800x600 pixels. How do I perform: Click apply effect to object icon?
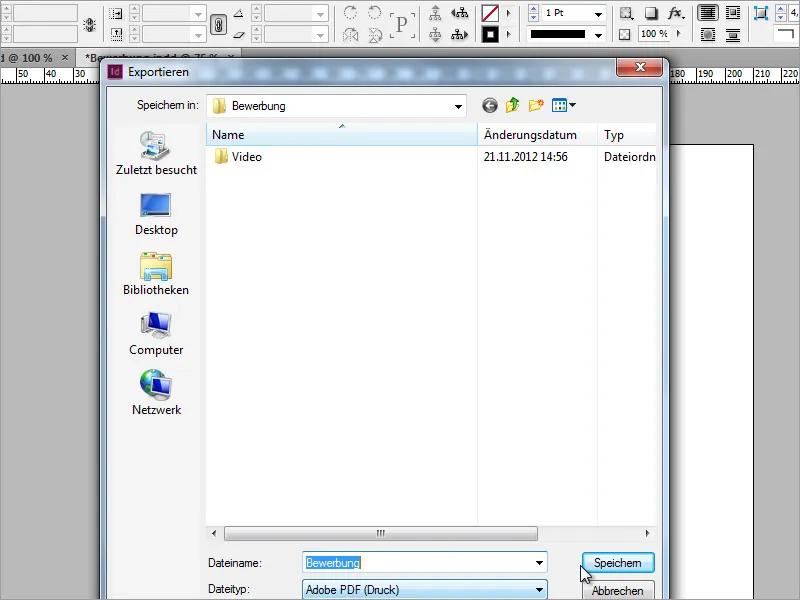(626, 13)
